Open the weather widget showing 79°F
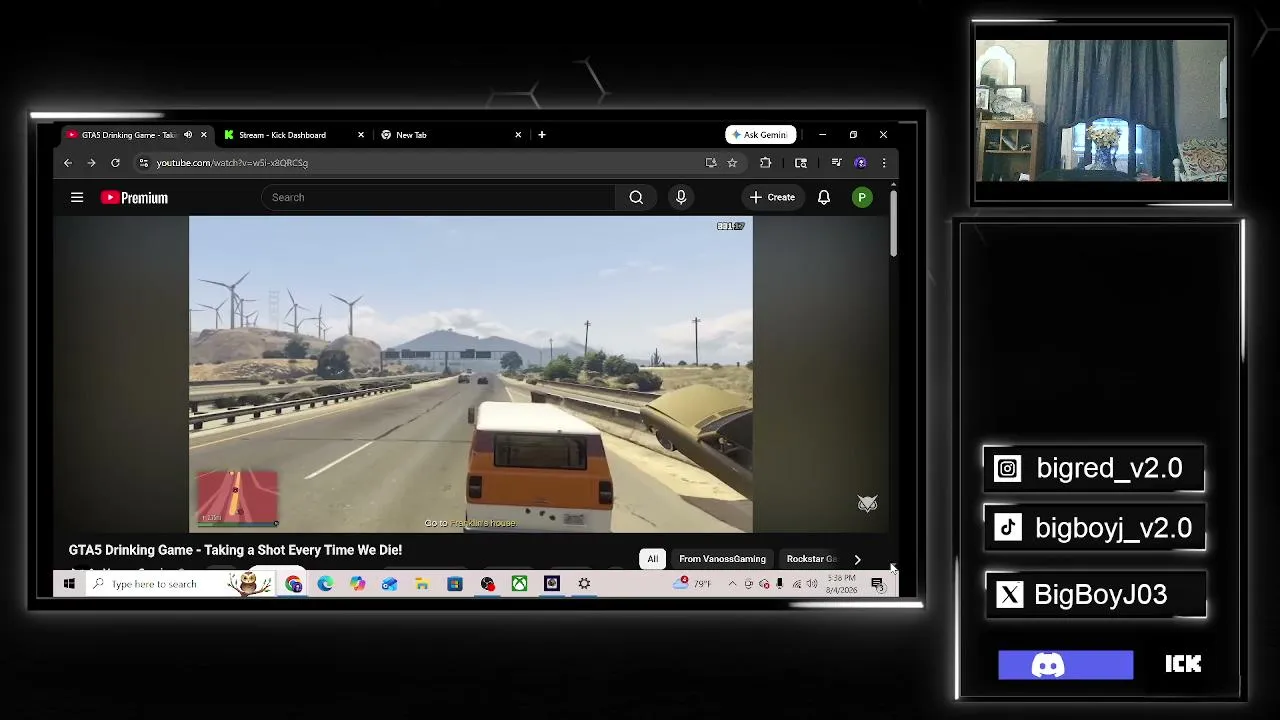This screenshot has height=720, width=1280. click(x=692, y=584)
